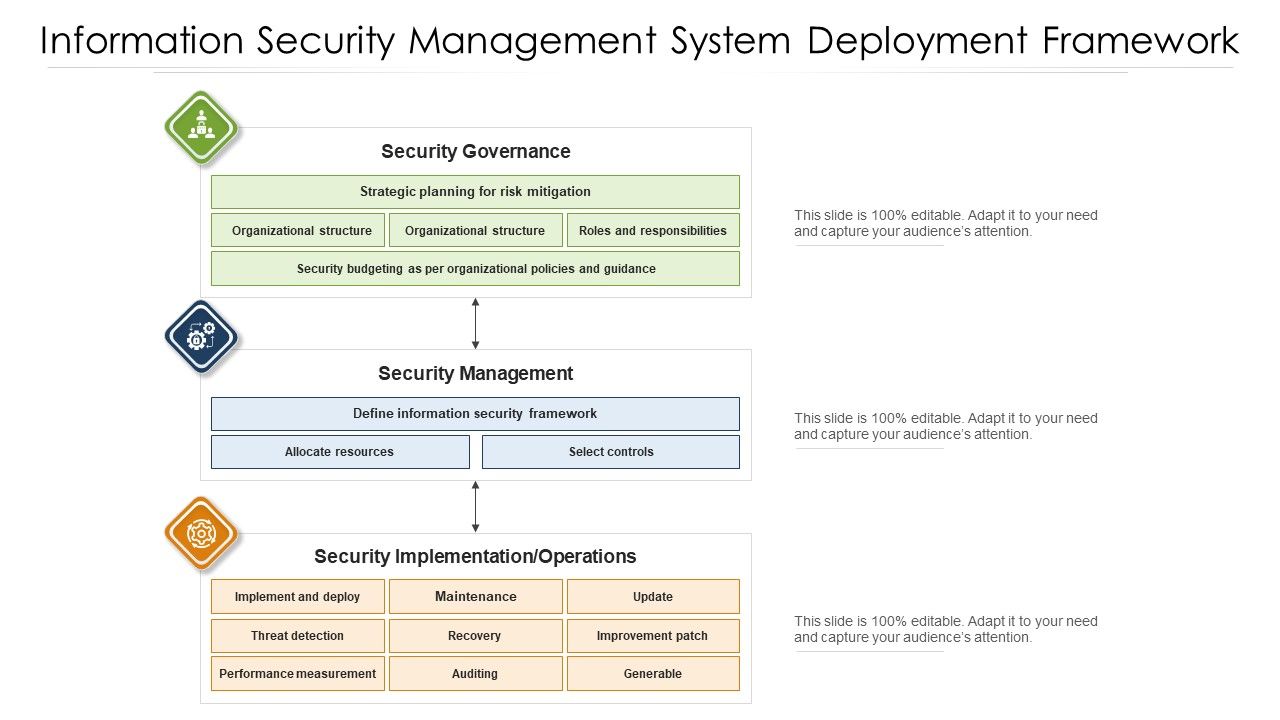1280x720 pixels.
Task: Click the Allocate resources box
Action: (x=340, y=451)
